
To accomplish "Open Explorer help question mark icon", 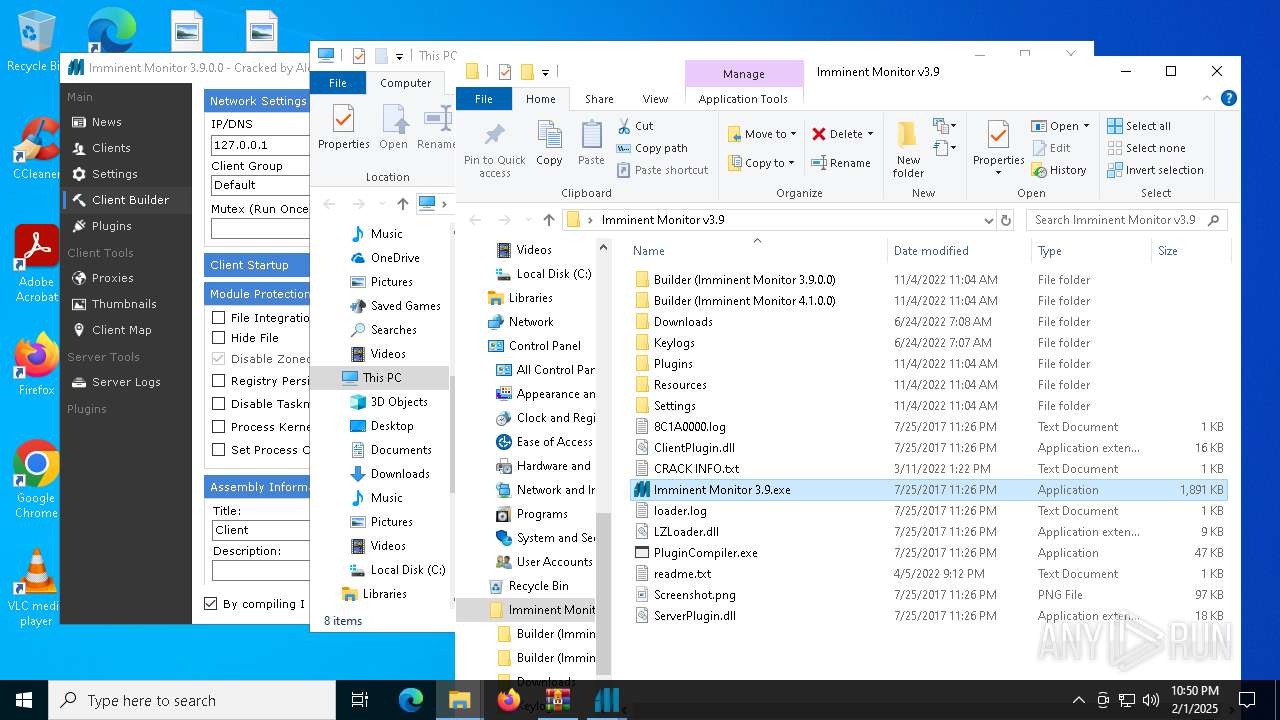I will pos(1229,98).
